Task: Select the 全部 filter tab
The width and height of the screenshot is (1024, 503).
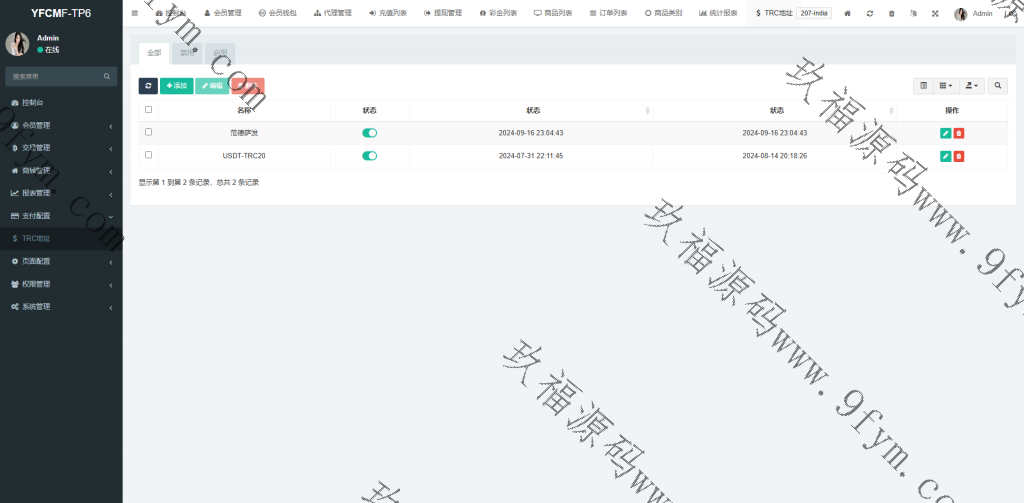Action: (x=153, y=52)
